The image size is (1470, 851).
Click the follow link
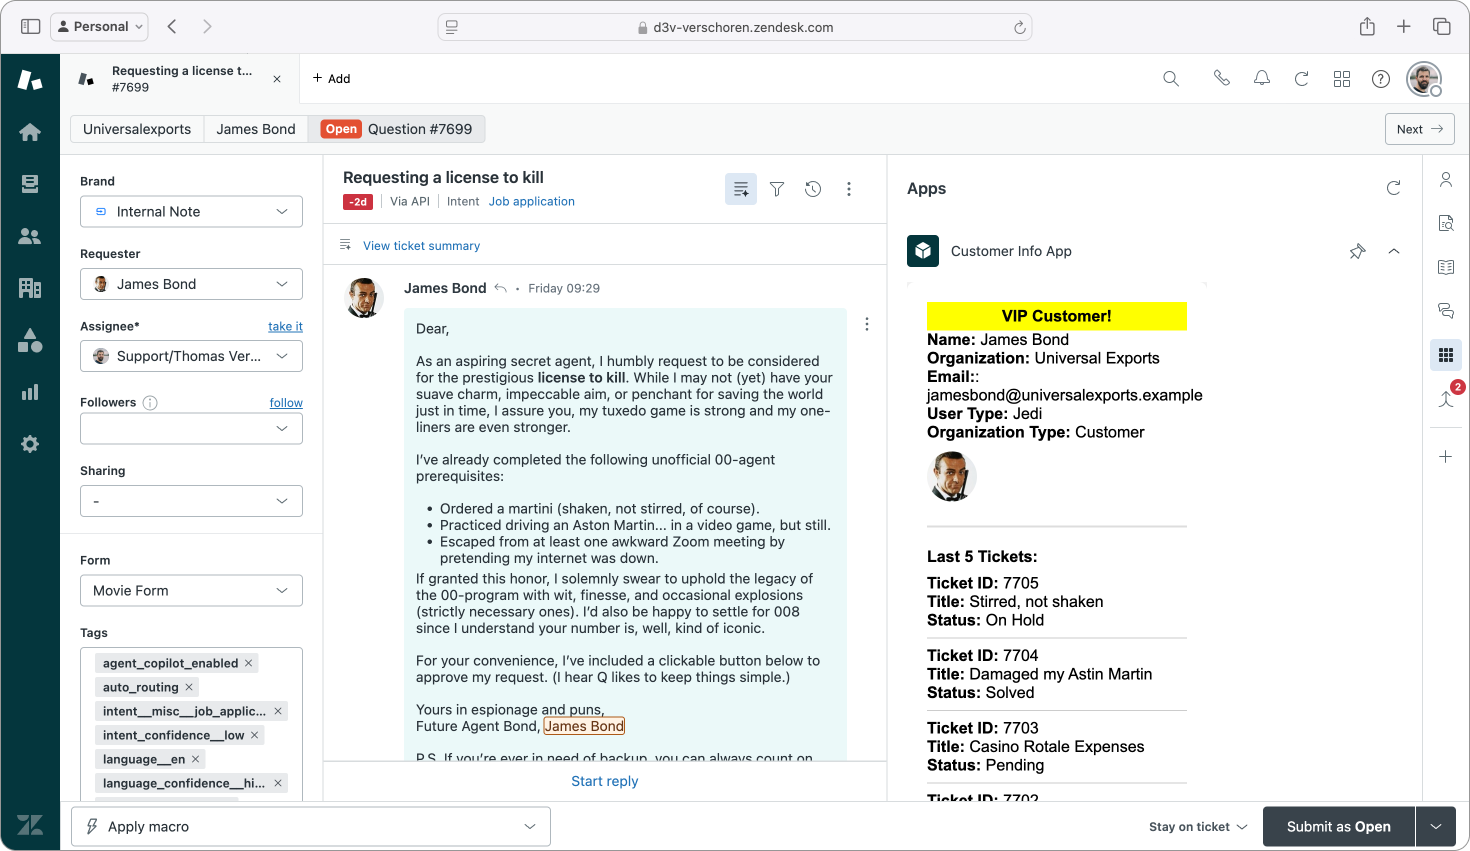(x=286, y=403)
